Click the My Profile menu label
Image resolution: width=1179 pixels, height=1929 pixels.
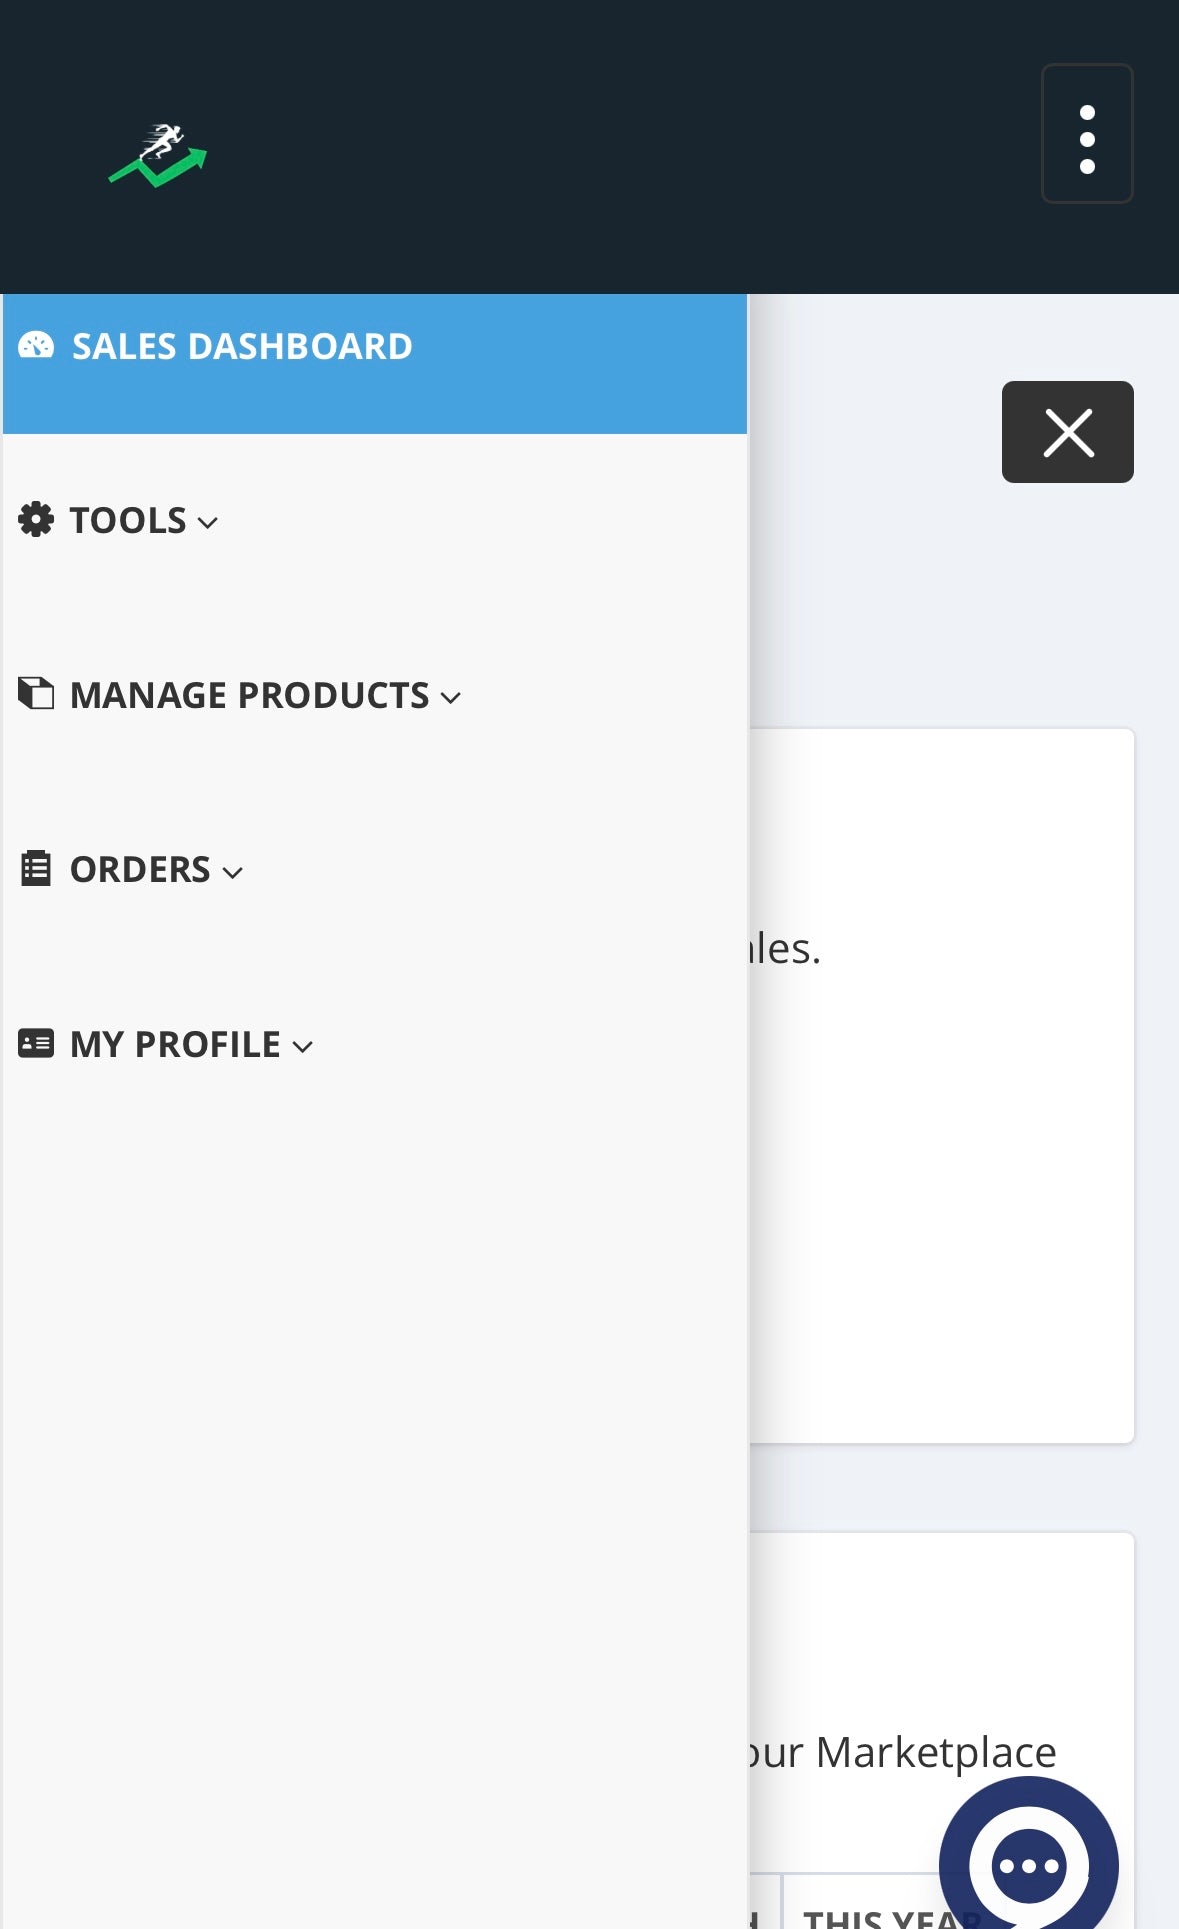click(x=175, y=1044)
